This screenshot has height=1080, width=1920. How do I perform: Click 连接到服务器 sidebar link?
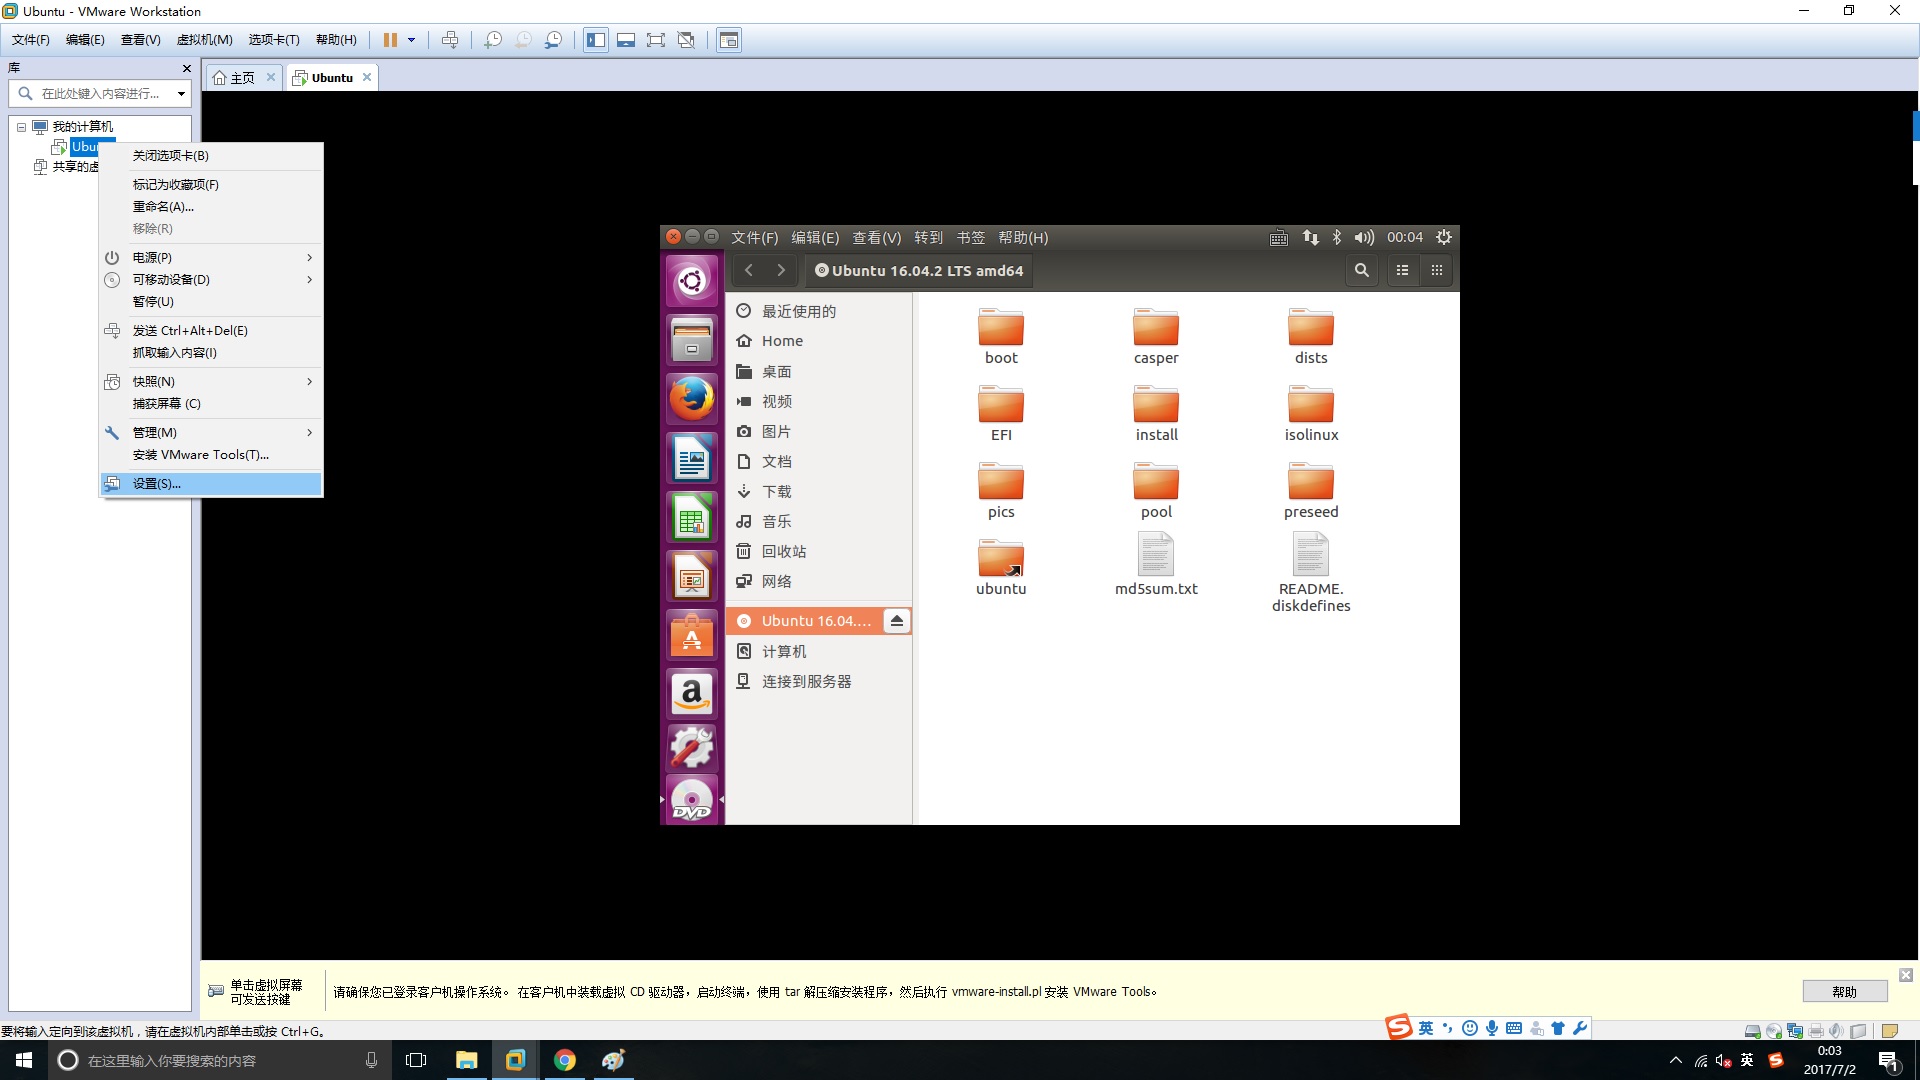[807, 680]
